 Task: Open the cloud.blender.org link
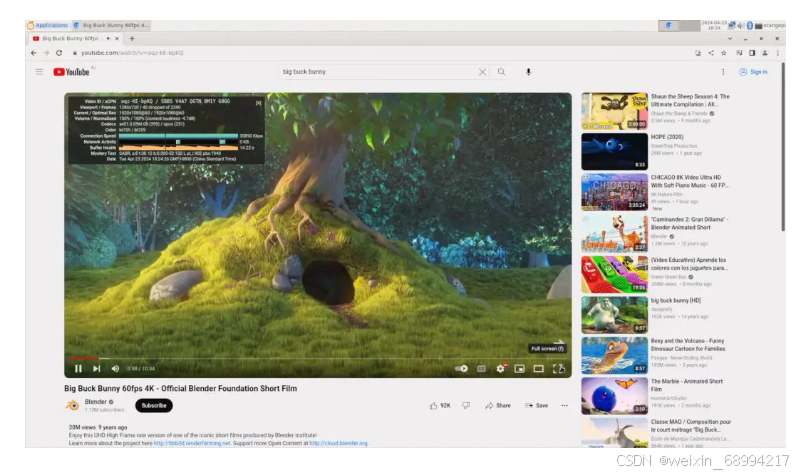pos(339,443)
